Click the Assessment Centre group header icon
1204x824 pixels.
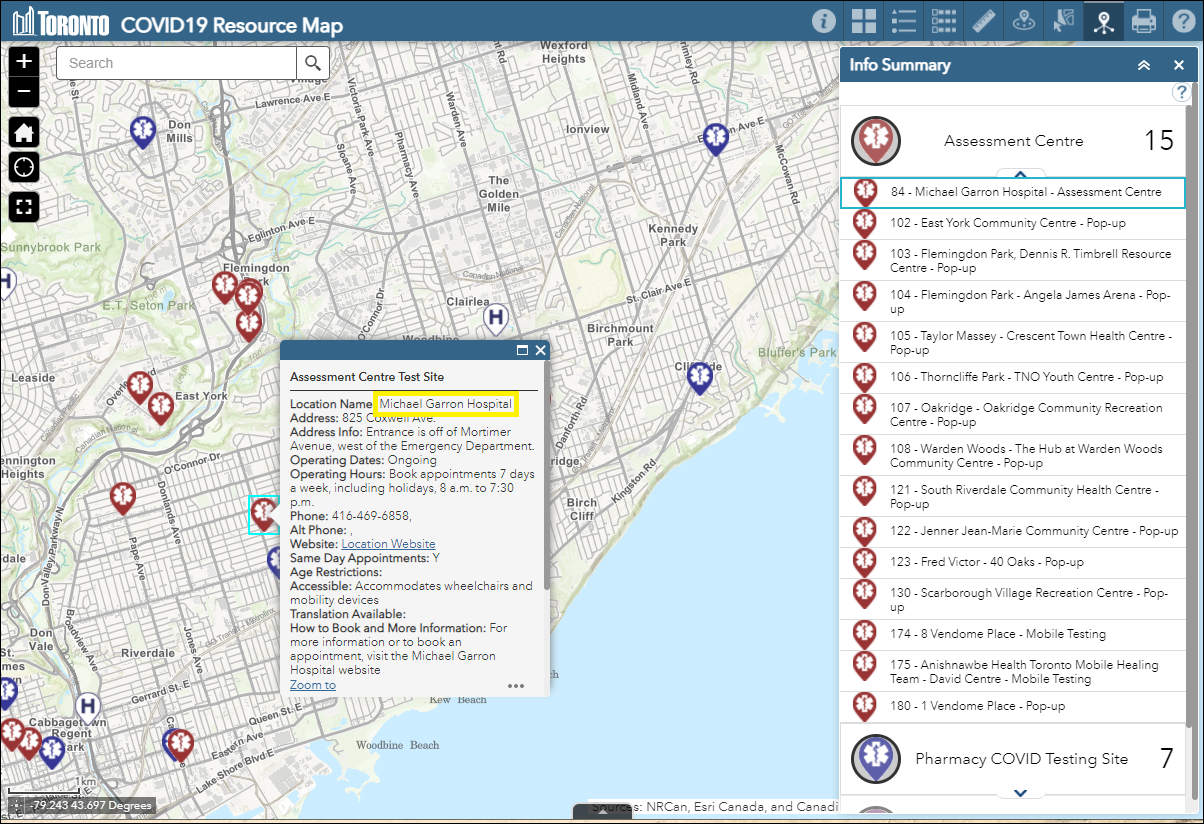tap(876, 141)
